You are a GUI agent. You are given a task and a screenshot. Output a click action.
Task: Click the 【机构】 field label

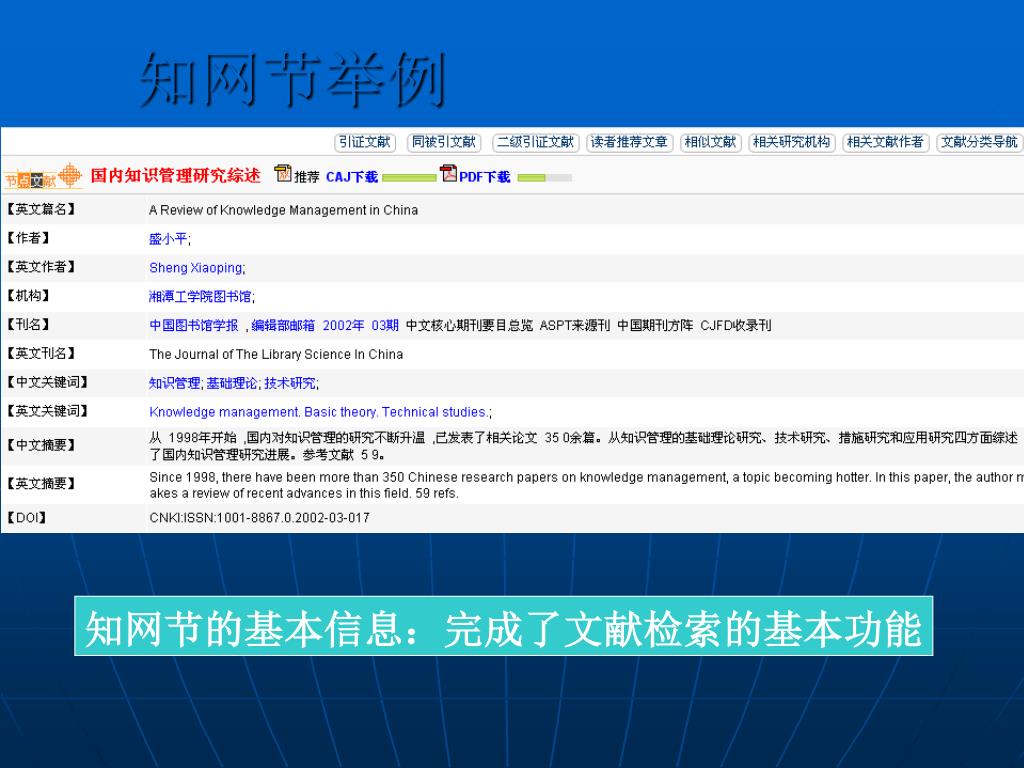click(28, 296)
